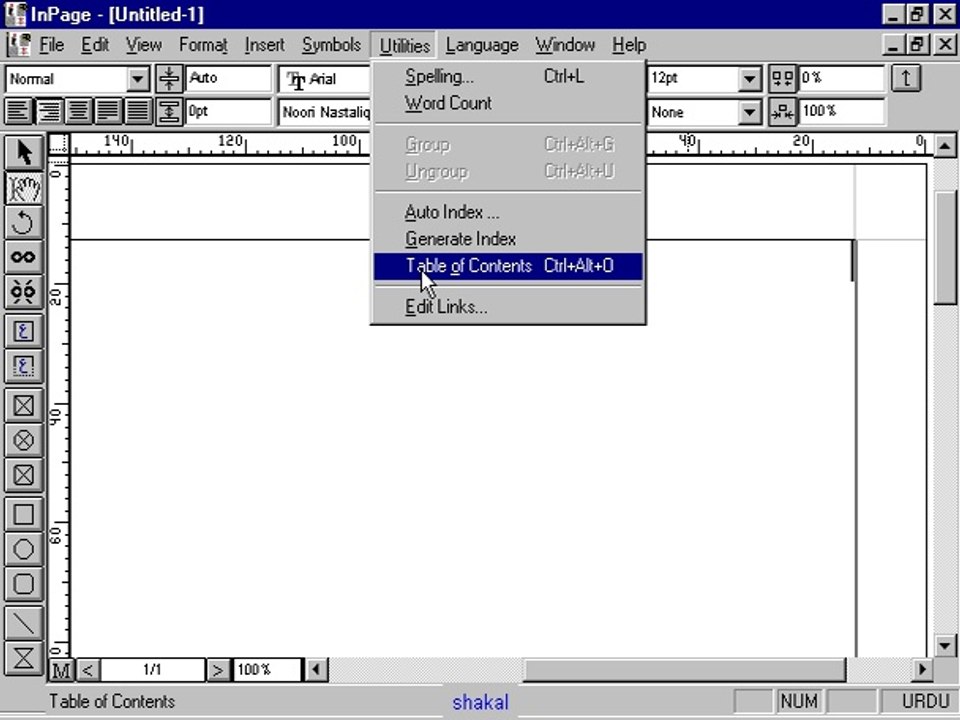This screenshot has height=720, width=960.
Task: Click the space before icon beside 0pt
Action: [x=169, y=112]
